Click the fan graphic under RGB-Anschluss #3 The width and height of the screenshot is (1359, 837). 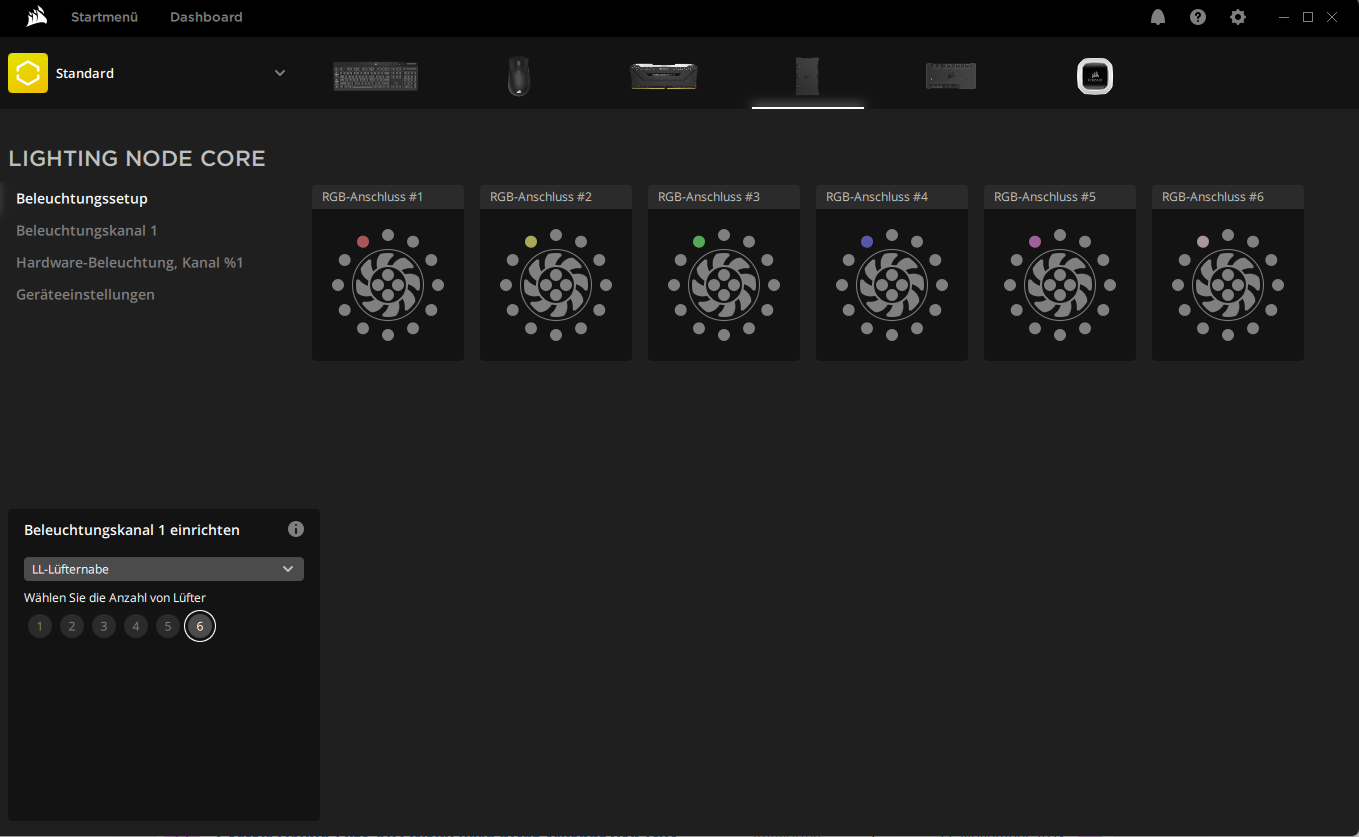pyautogui.click(x=724, y=285)
